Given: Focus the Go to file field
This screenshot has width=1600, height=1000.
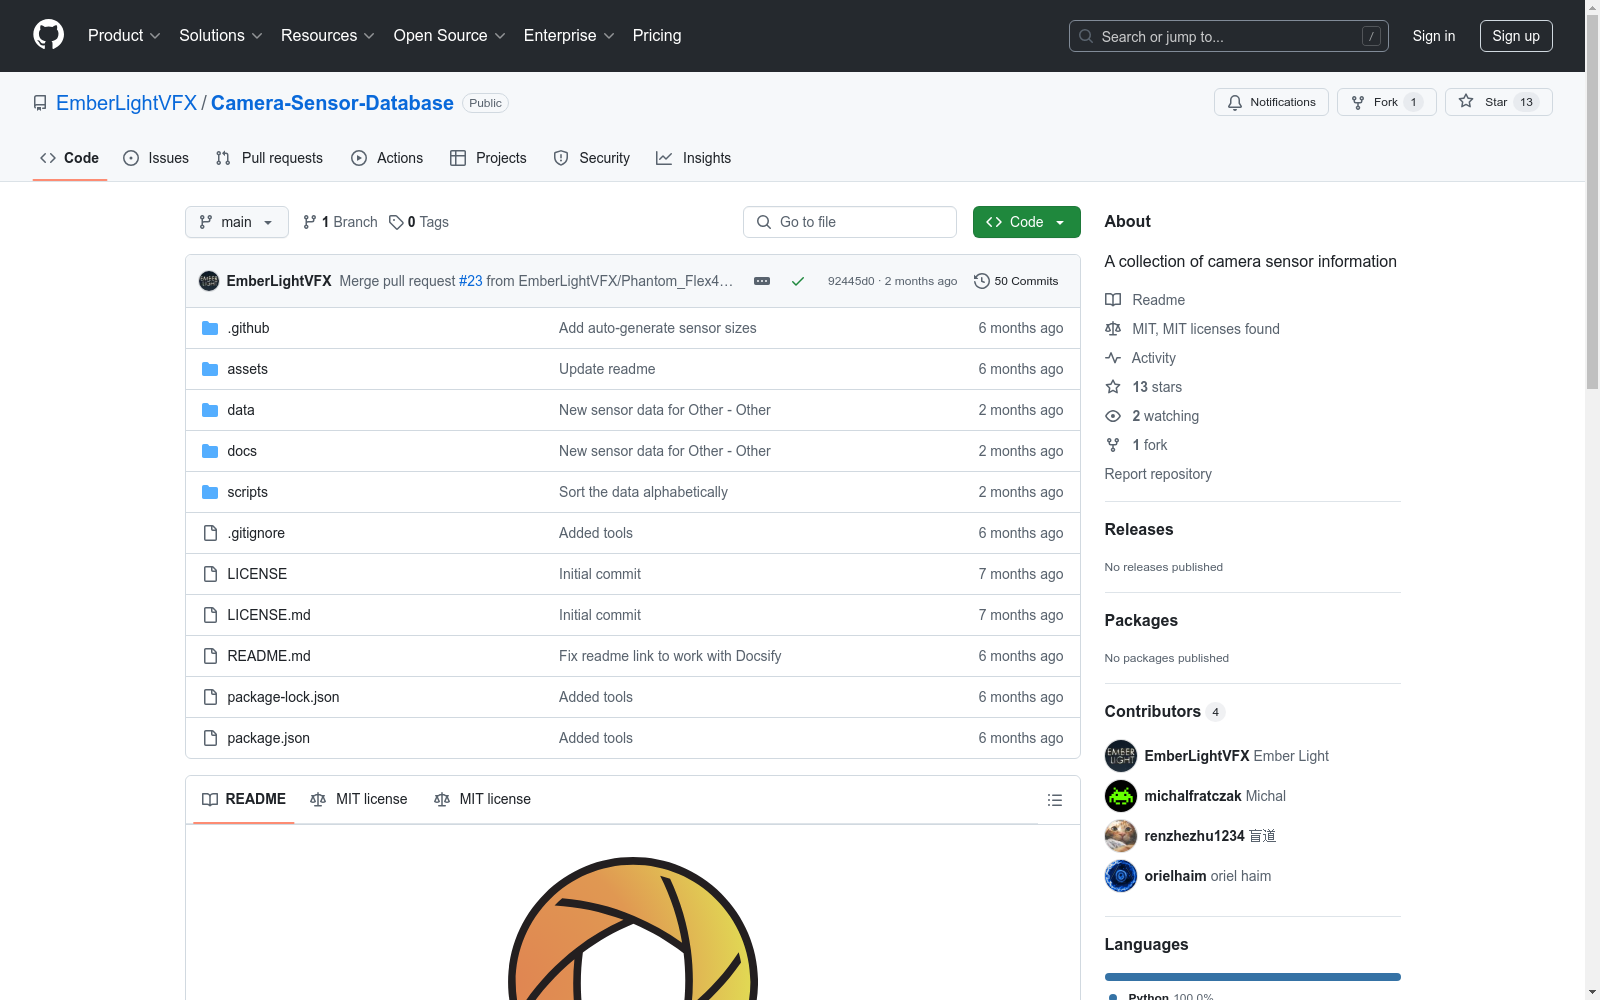Looking at the screenshot, I should pyautogui.click(x=850, y=222).
